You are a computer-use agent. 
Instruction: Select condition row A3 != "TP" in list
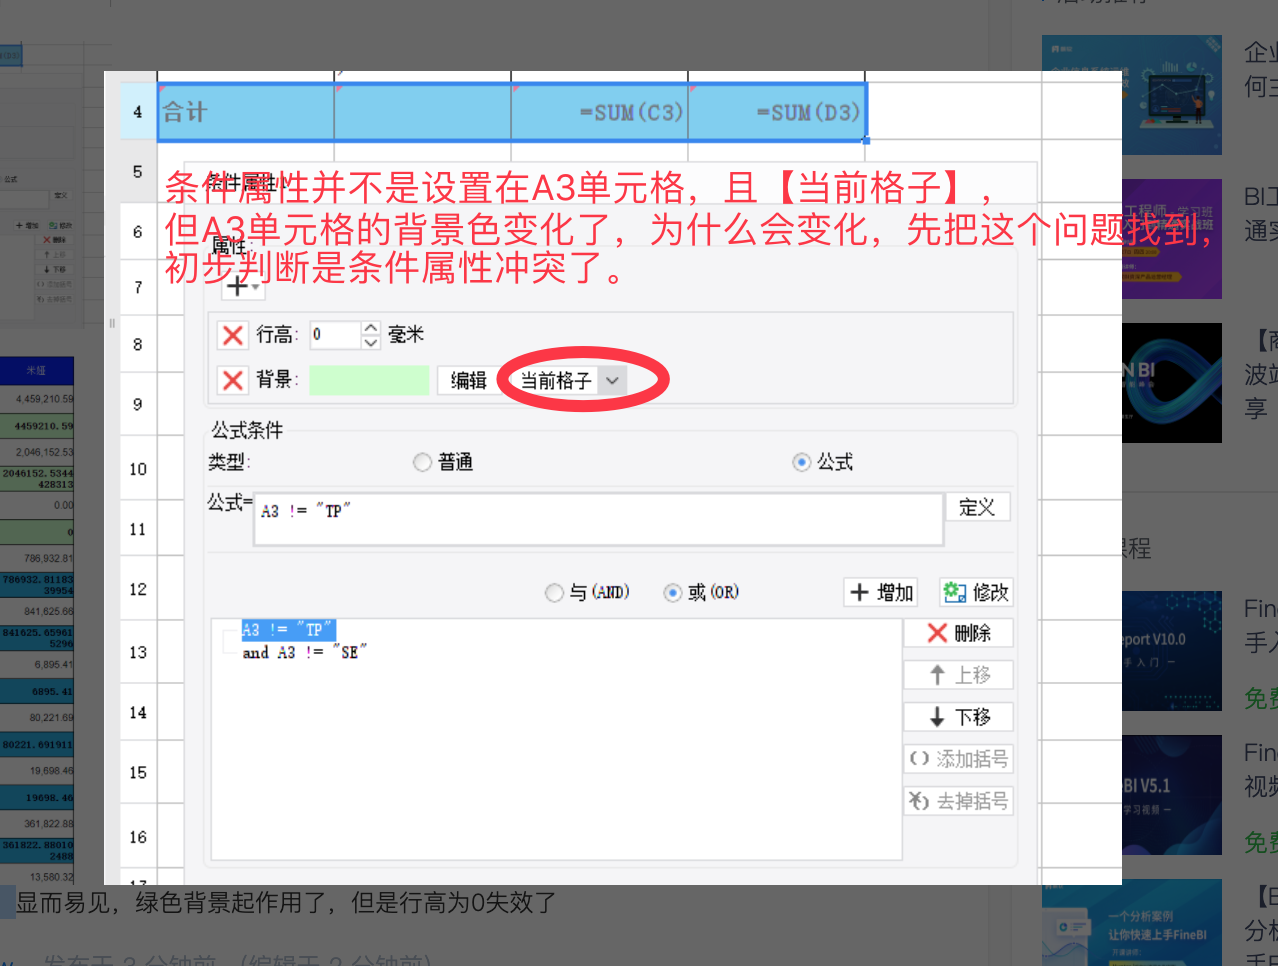click(x=288, y=630)
